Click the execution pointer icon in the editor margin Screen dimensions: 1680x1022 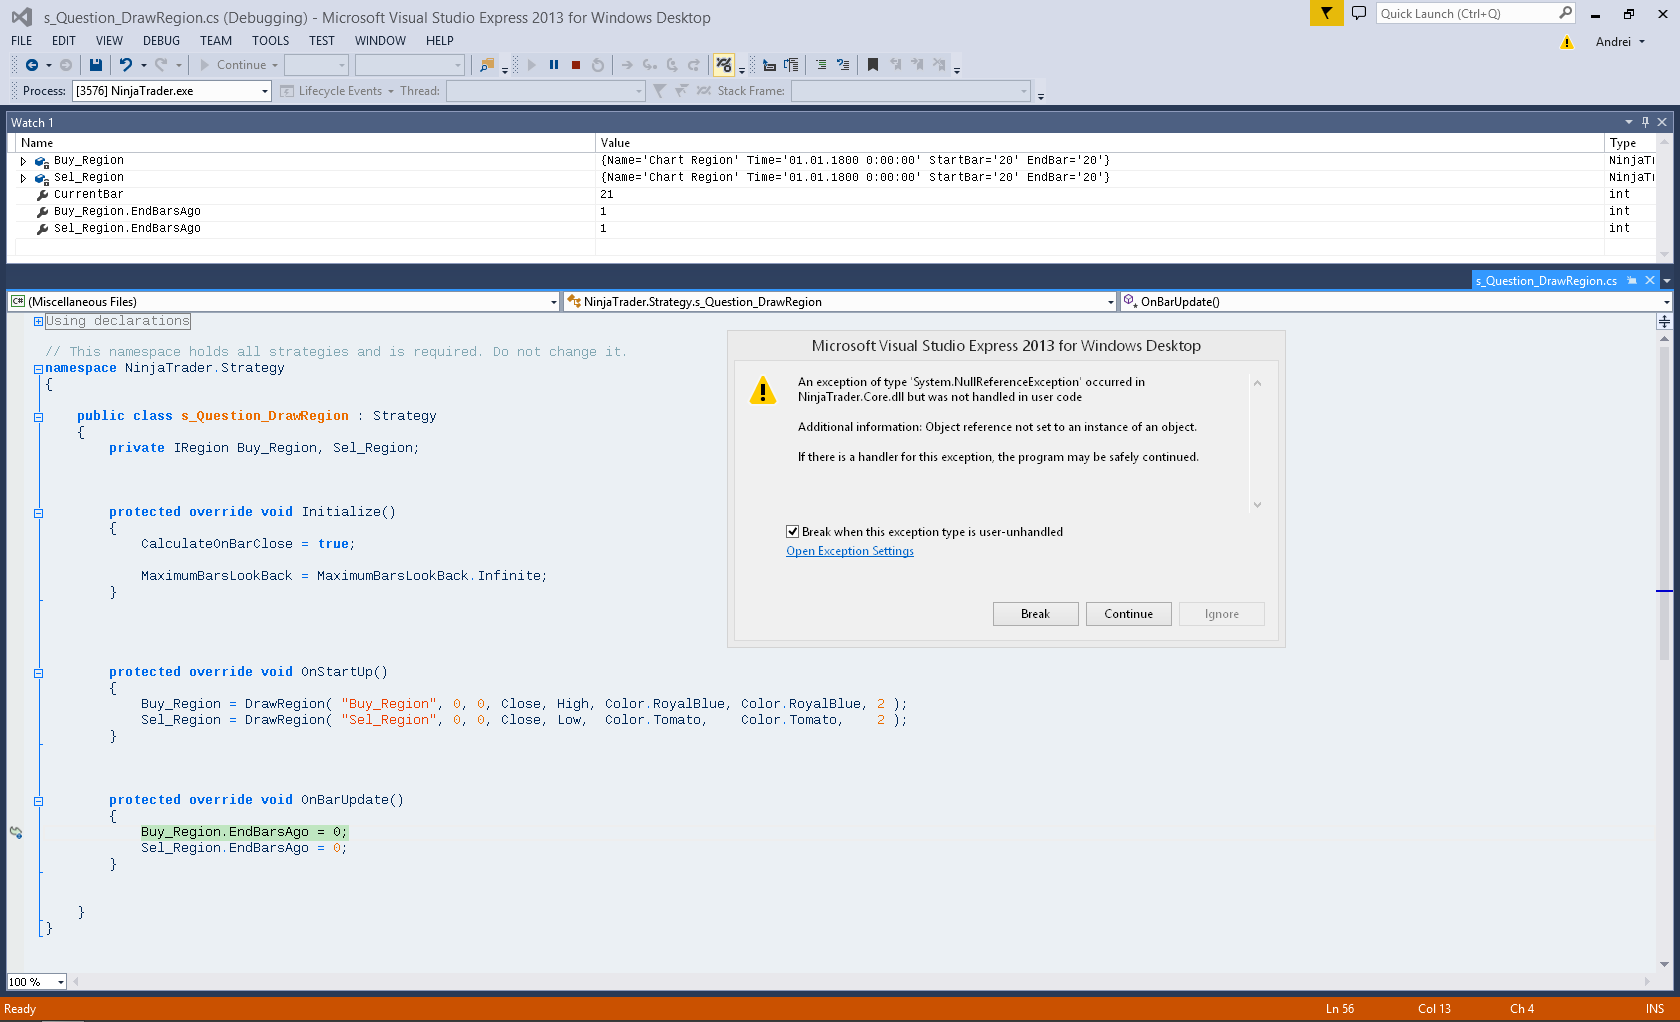pyautogui.click(x=16, y=832)
